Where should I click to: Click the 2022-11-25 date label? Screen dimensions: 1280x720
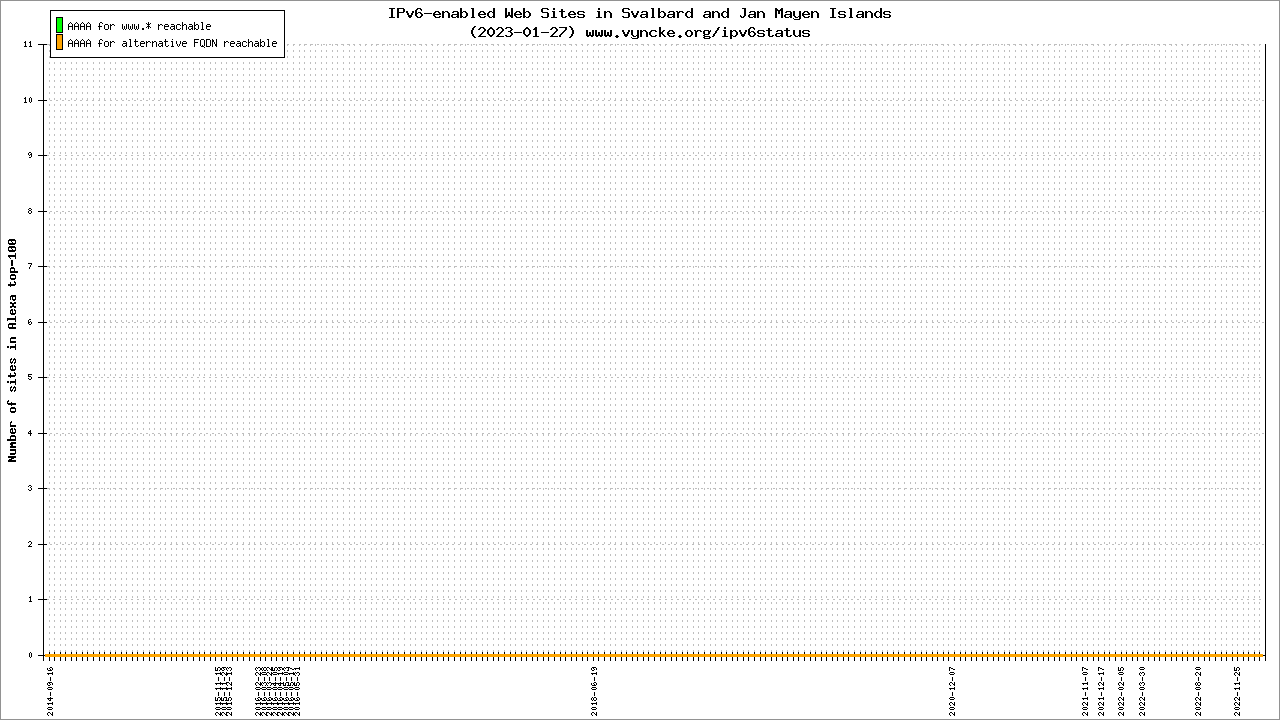click(x=1237, y=691)
